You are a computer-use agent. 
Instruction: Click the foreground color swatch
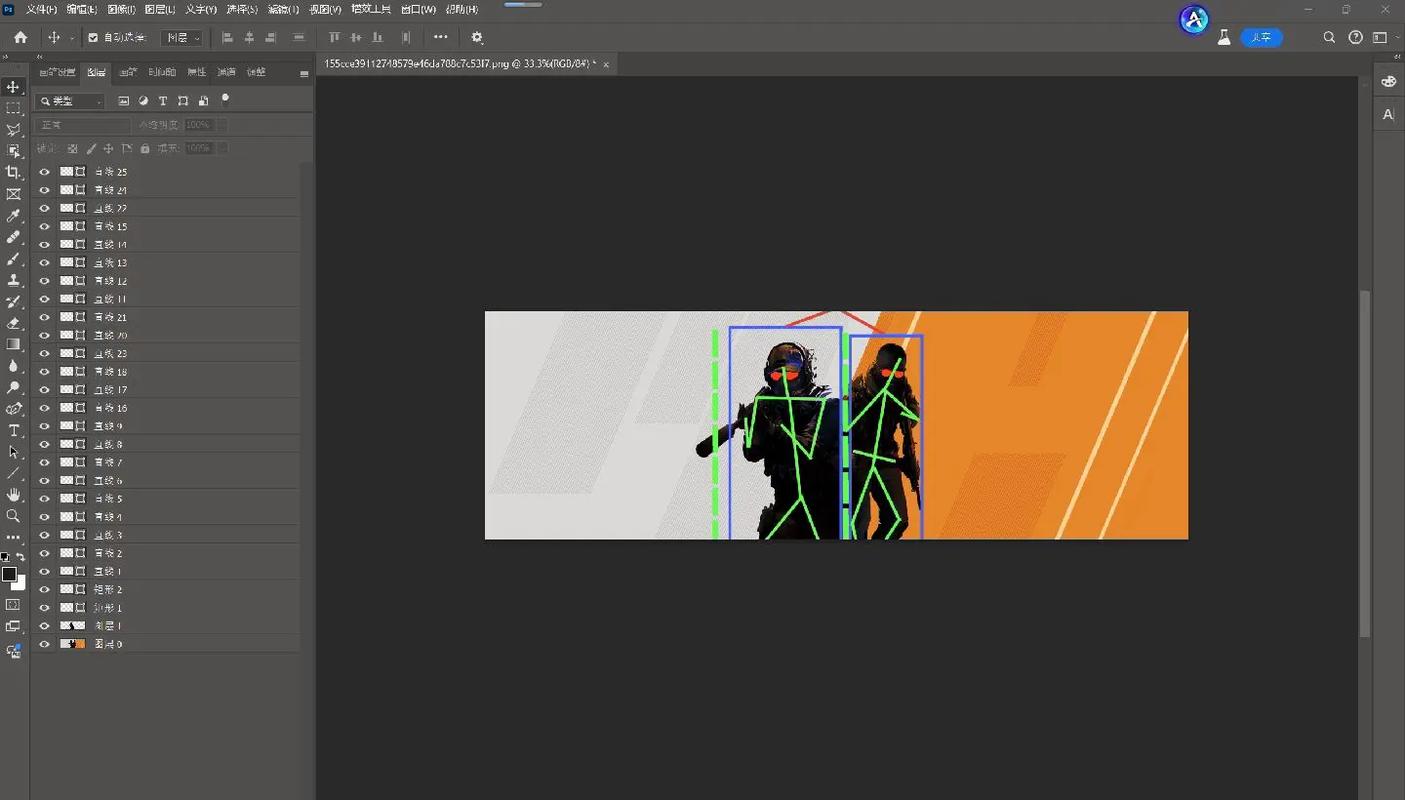[9, 574]
